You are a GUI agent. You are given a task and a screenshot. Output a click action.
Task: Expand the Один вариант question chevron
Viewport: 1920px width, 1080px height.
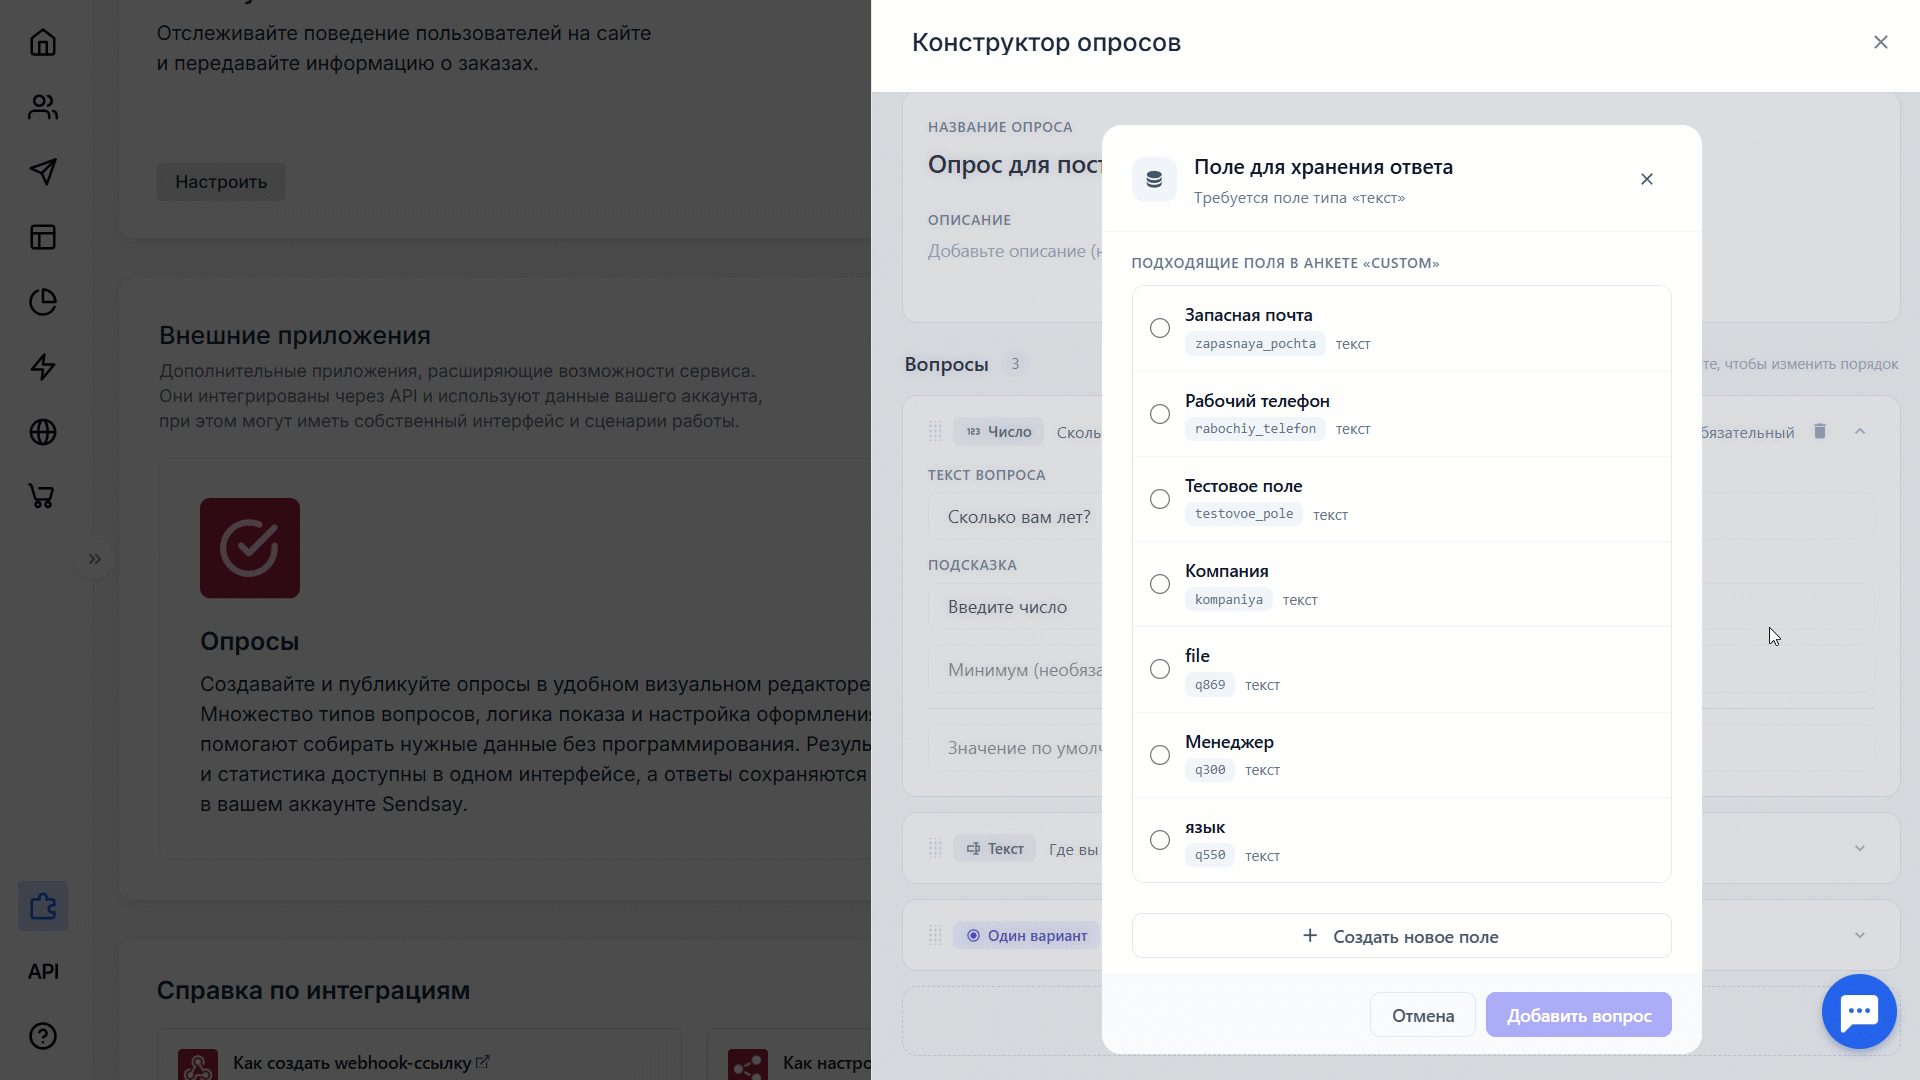pyautogui.click(x=1860, y=935)
